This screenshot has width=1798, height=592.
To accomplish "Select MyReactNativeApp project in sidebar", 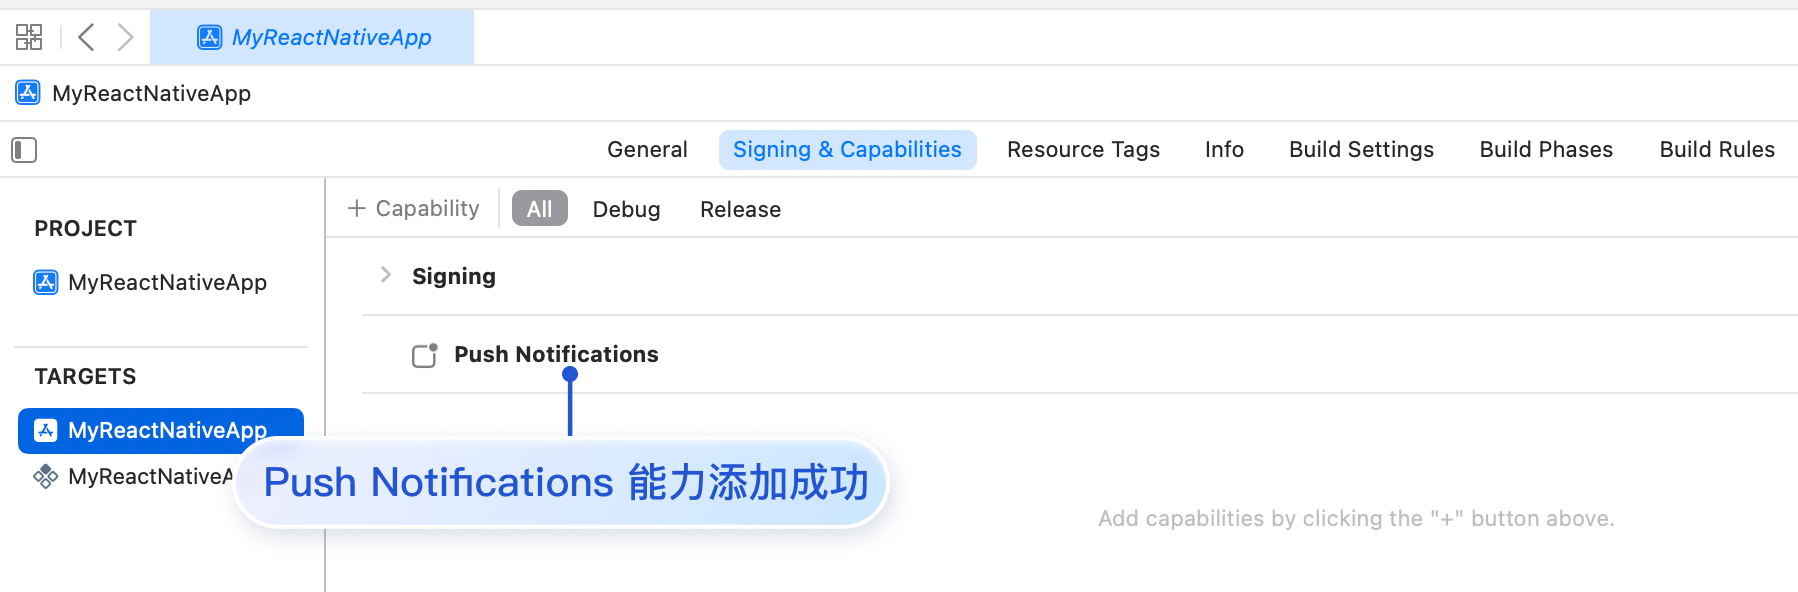I will pos(166,282).
